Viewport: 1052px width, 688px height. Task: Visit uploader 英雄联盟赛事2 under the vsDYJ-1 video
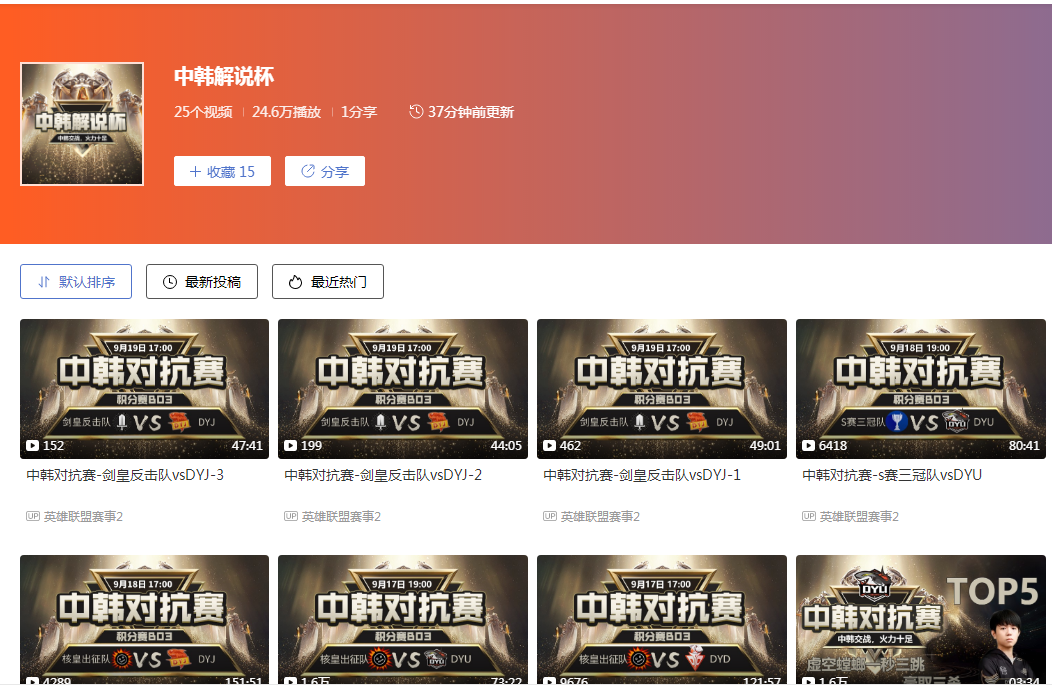(600, 517)
